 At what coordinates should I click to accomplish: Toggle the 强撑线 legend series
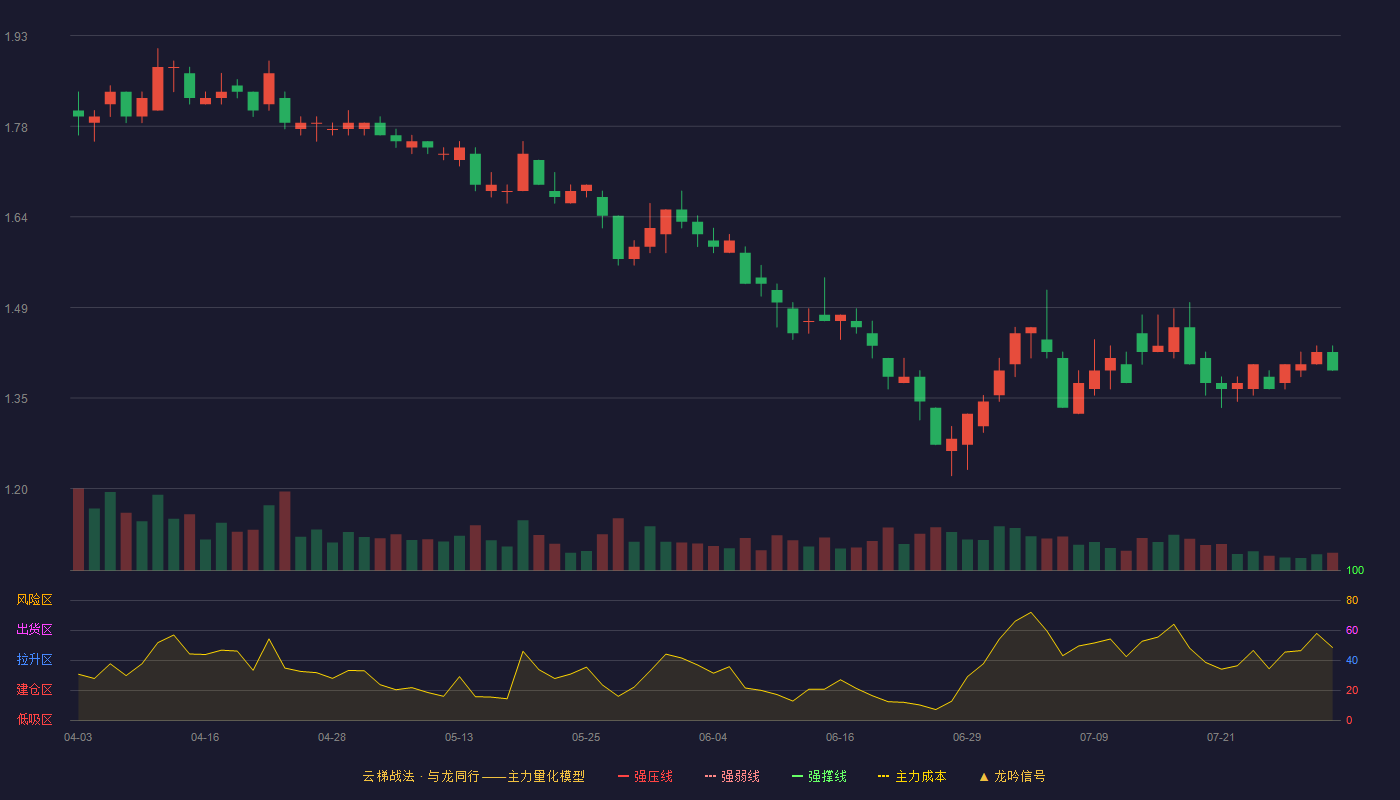click(x=819, y=776)
